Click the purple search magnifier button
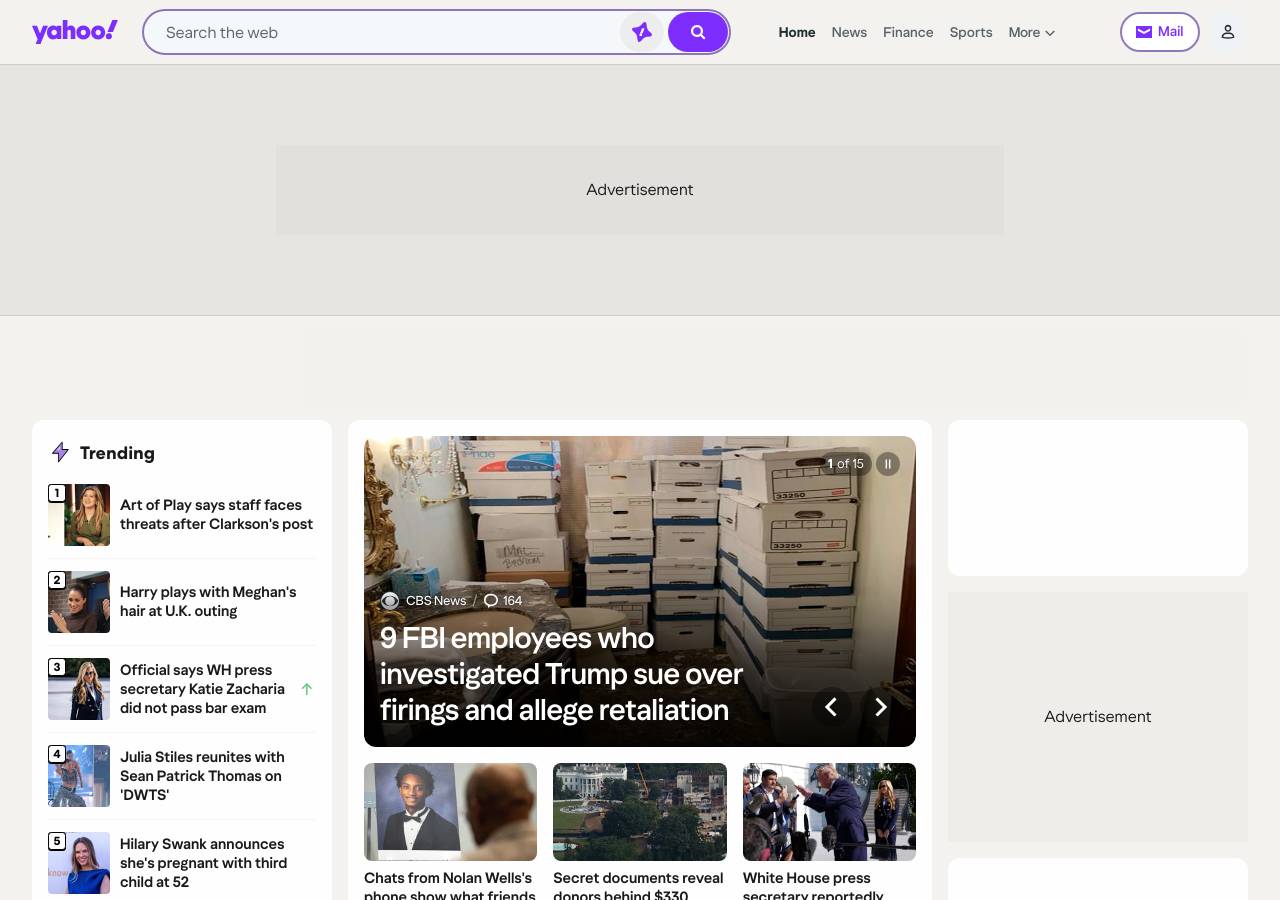 click(698, 32)
